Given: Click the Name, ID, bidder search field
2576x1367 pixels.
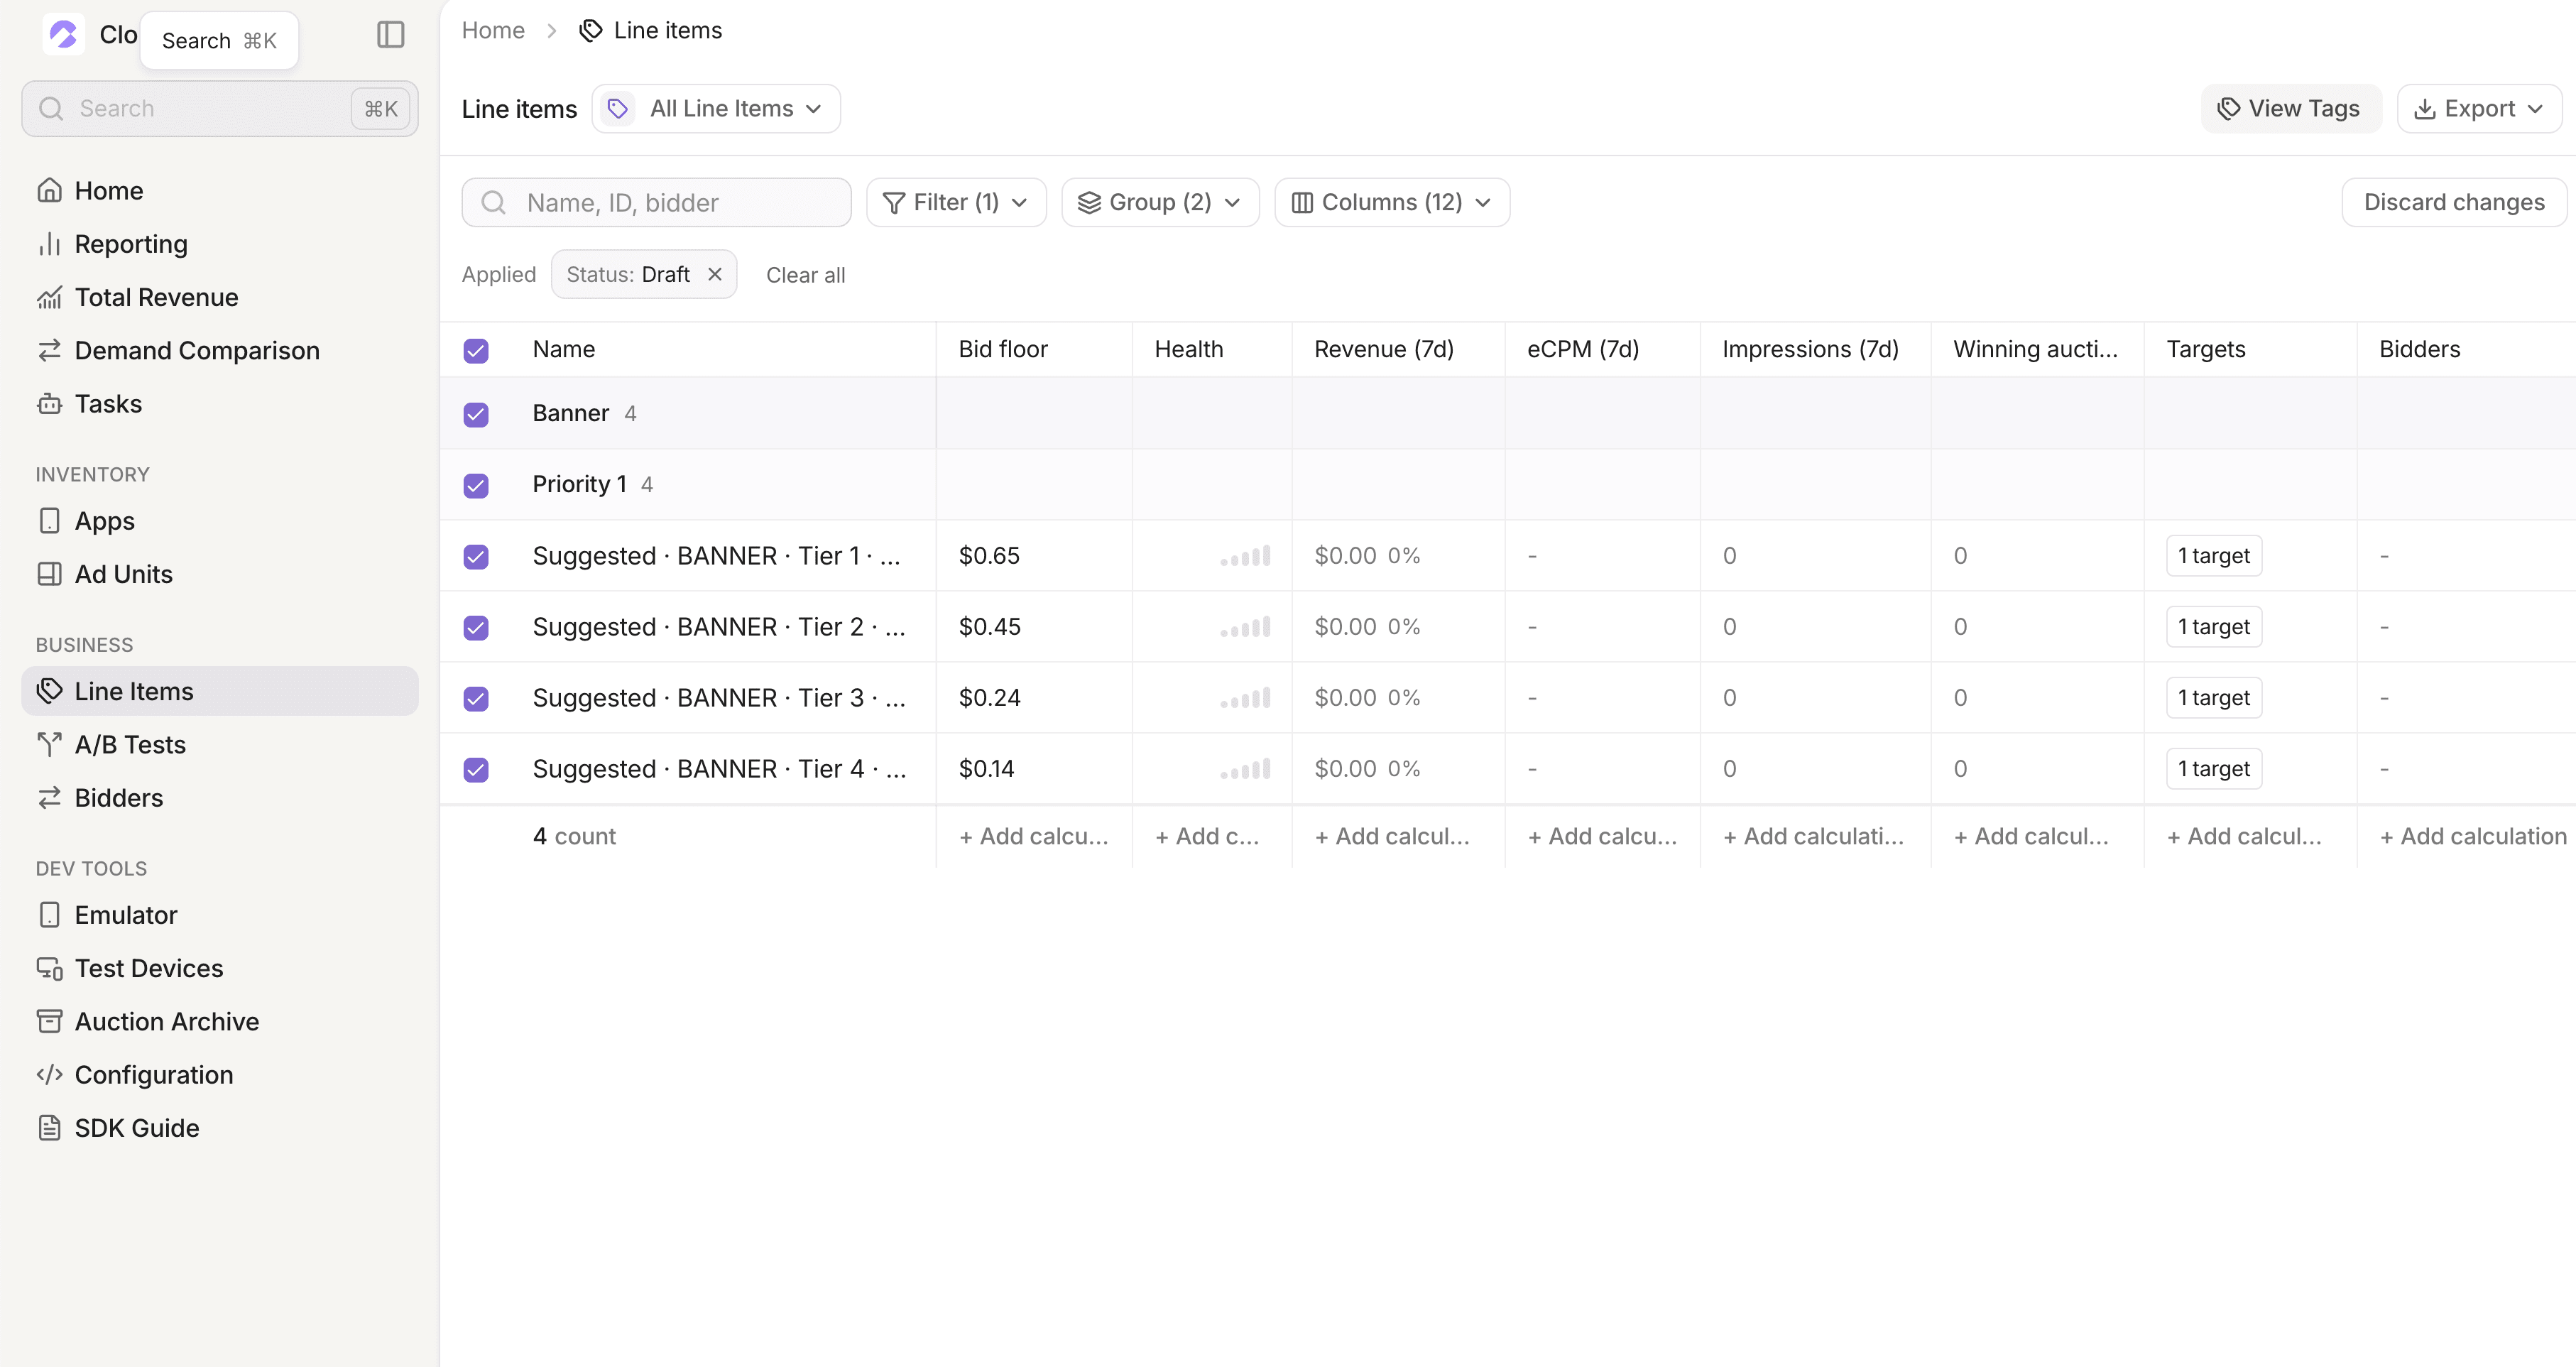Looking at the screenshot, I should pyautogui.click(x=656, y=202).
